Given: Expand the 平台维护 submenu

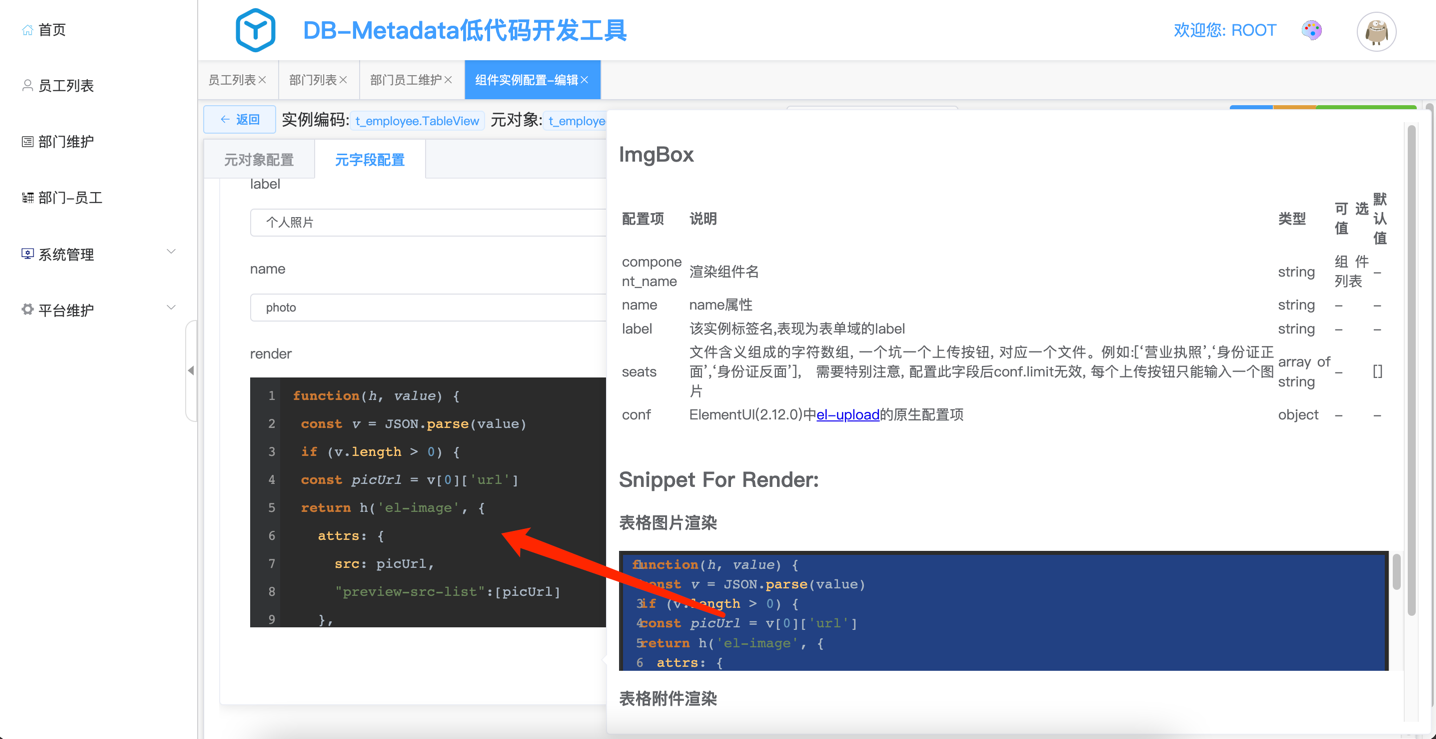Looking at the screenshot, I should pos(171,309).
